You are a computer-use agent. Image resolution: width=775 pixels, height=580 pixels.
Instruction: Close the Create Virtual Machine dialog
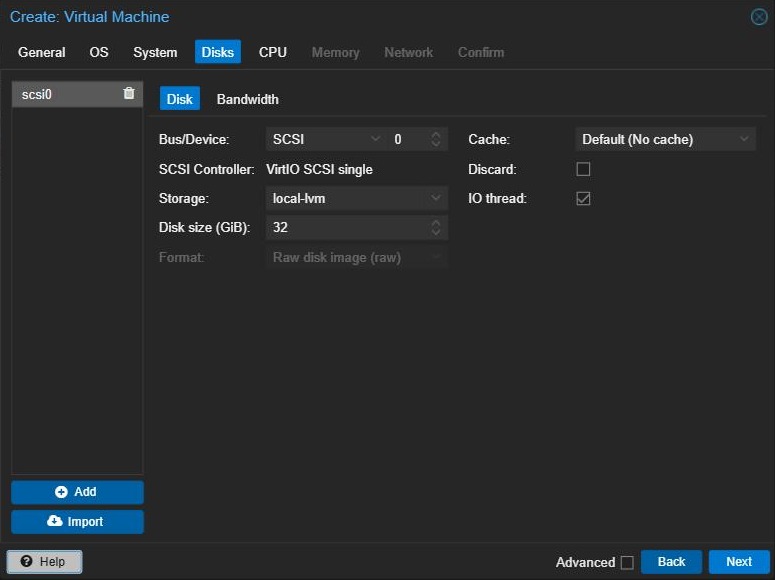[x=759, y=17]
